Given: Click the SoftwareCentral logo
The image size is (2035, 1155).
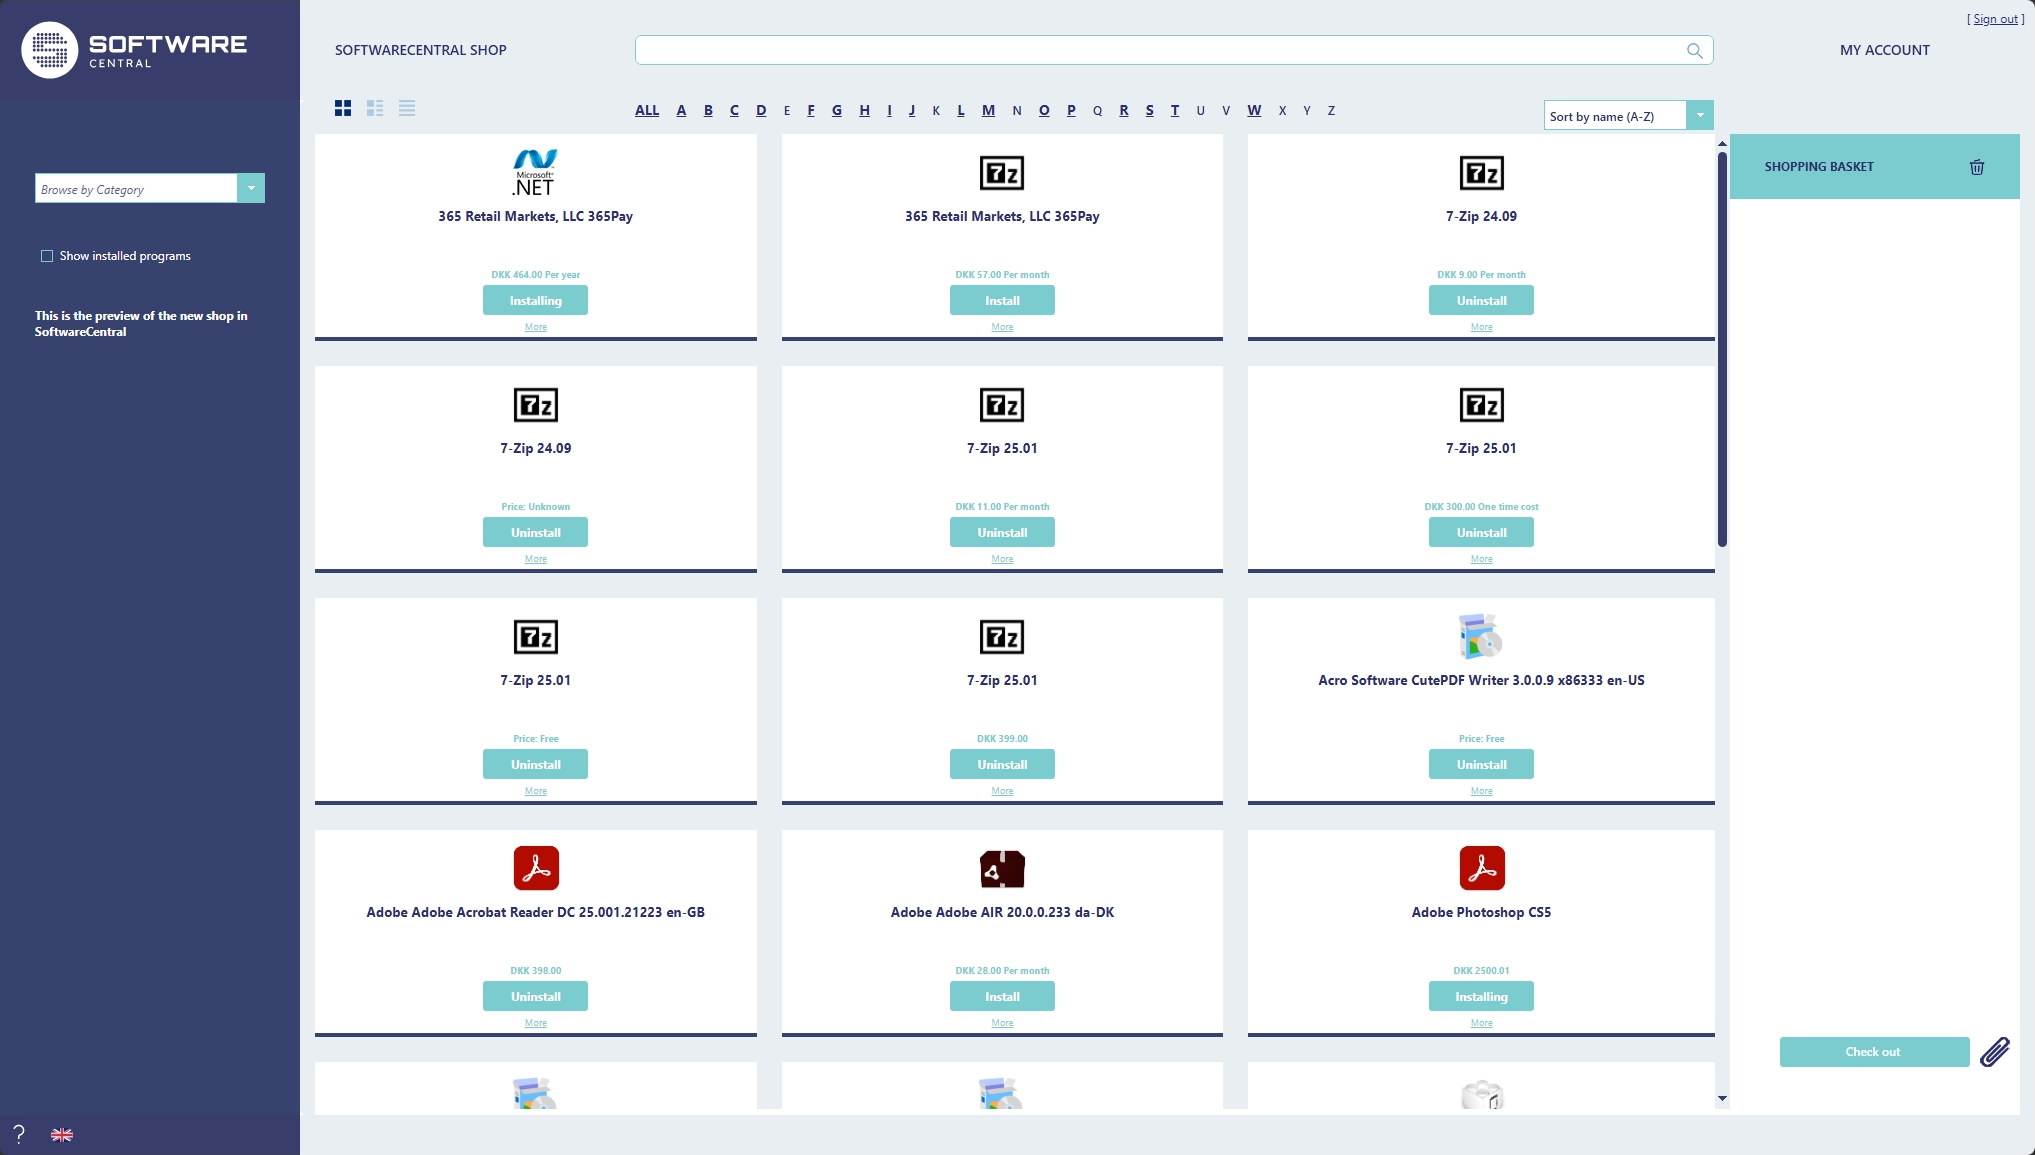Looking at the screenshot, I should point(134,50).
